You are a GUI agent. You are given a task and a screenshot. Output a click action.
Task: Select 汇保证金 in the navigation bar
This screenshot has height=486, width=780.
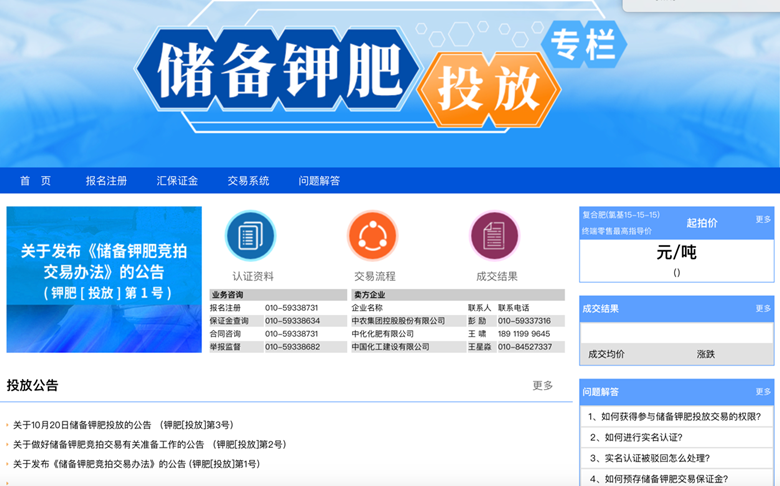tap(177, 181)
